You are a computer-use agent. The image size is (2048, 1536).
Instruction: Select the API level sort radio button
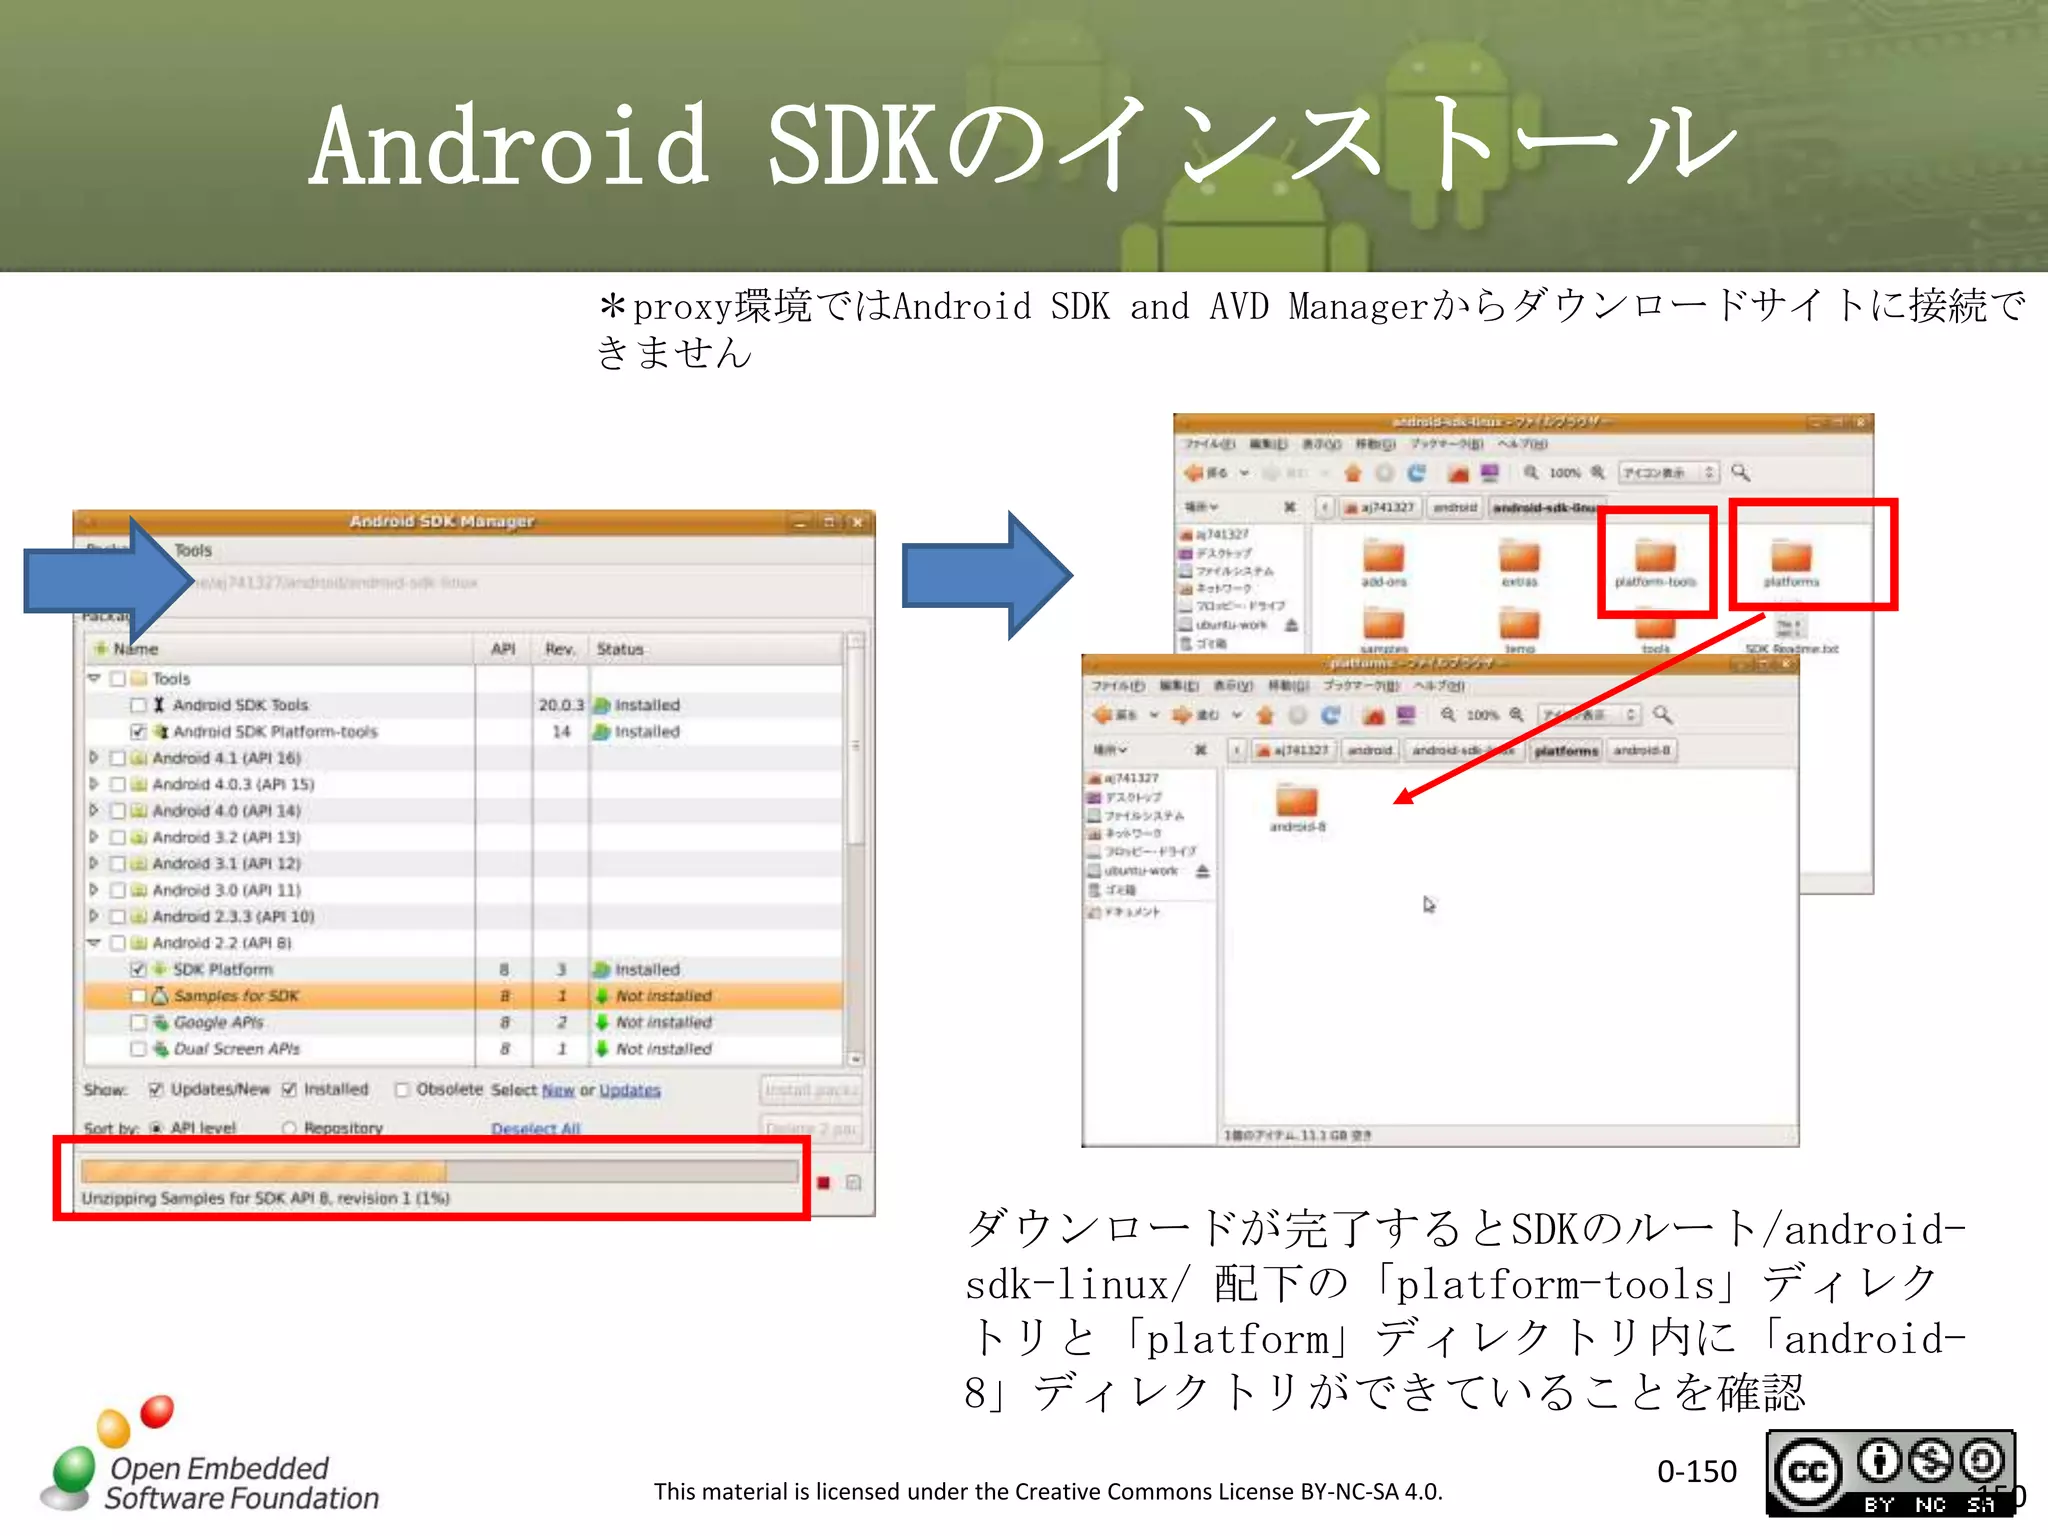coord(157,1128)
